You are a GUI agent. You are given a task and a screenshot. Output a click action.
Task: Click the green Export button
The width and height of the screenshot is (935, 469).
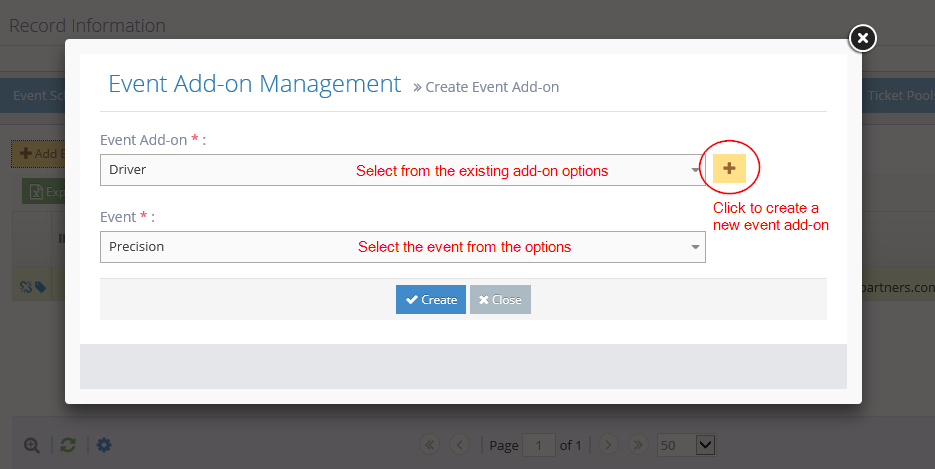click(x=44, y=192)
